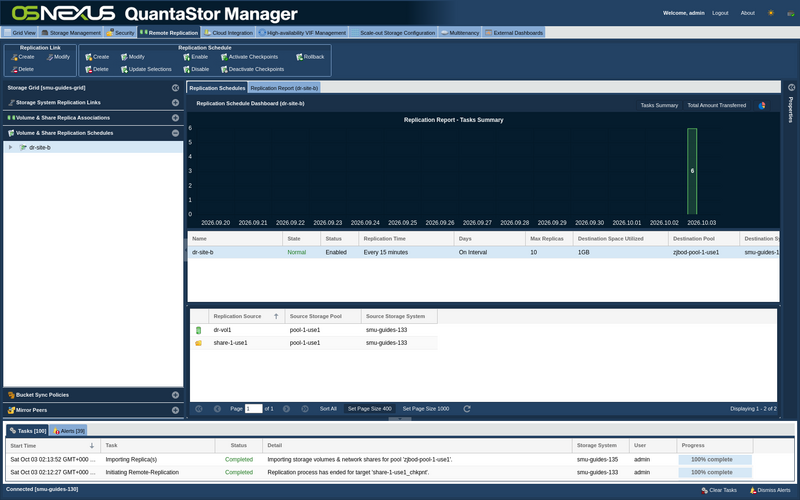Sort by the Name column header
The height and width of the screenshot is (500, 800).
[x=235, y=238]
